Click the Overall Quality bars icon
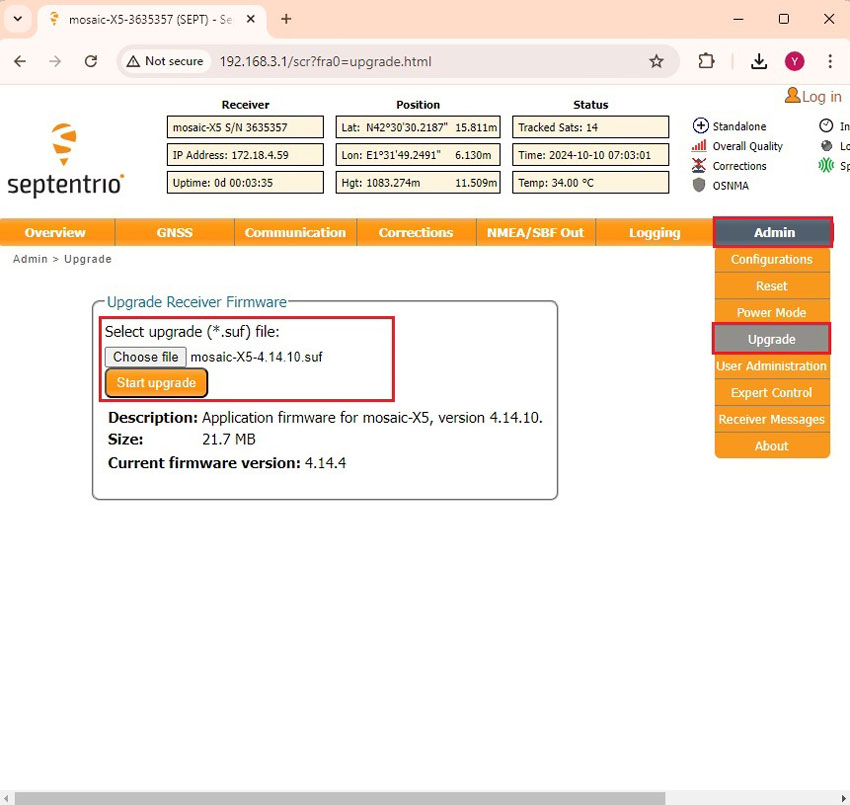Viewport: 850px width, 805px height. 700,146
